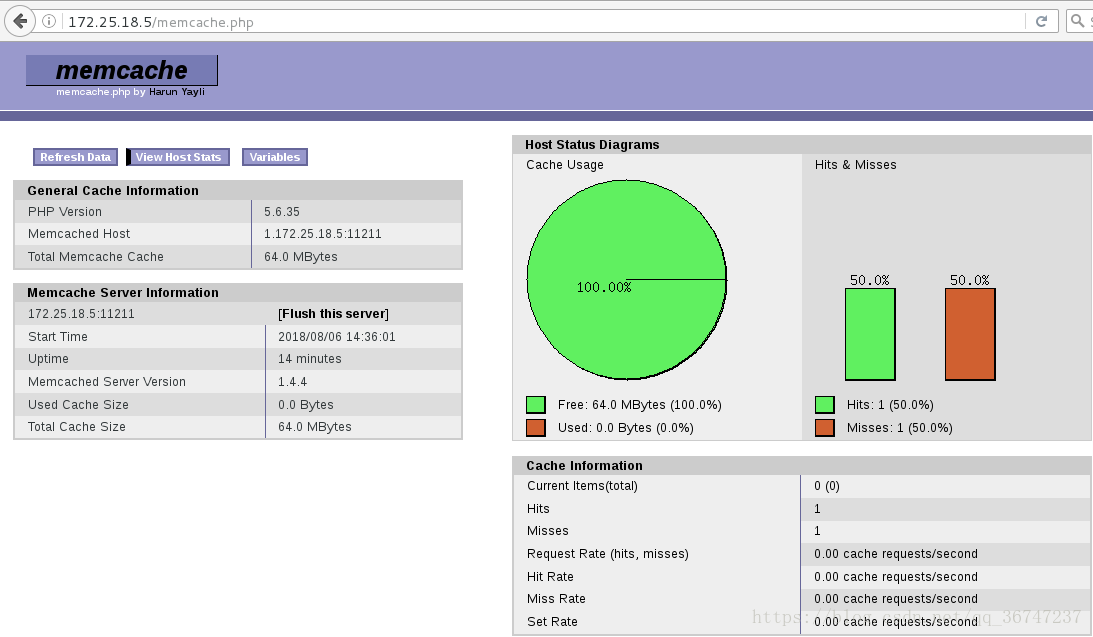
Task: Select Total Cache Size 64.0 MBytes value
Action: 314,427
